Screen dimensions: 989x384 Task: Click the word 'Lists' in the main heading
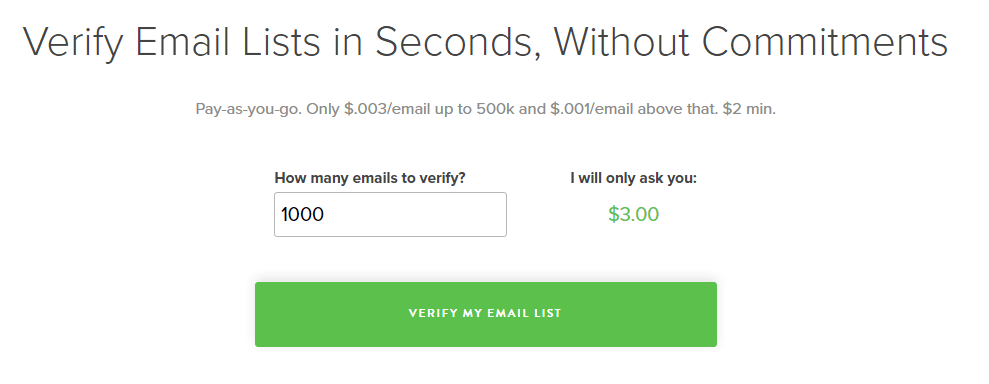(278, 42)
